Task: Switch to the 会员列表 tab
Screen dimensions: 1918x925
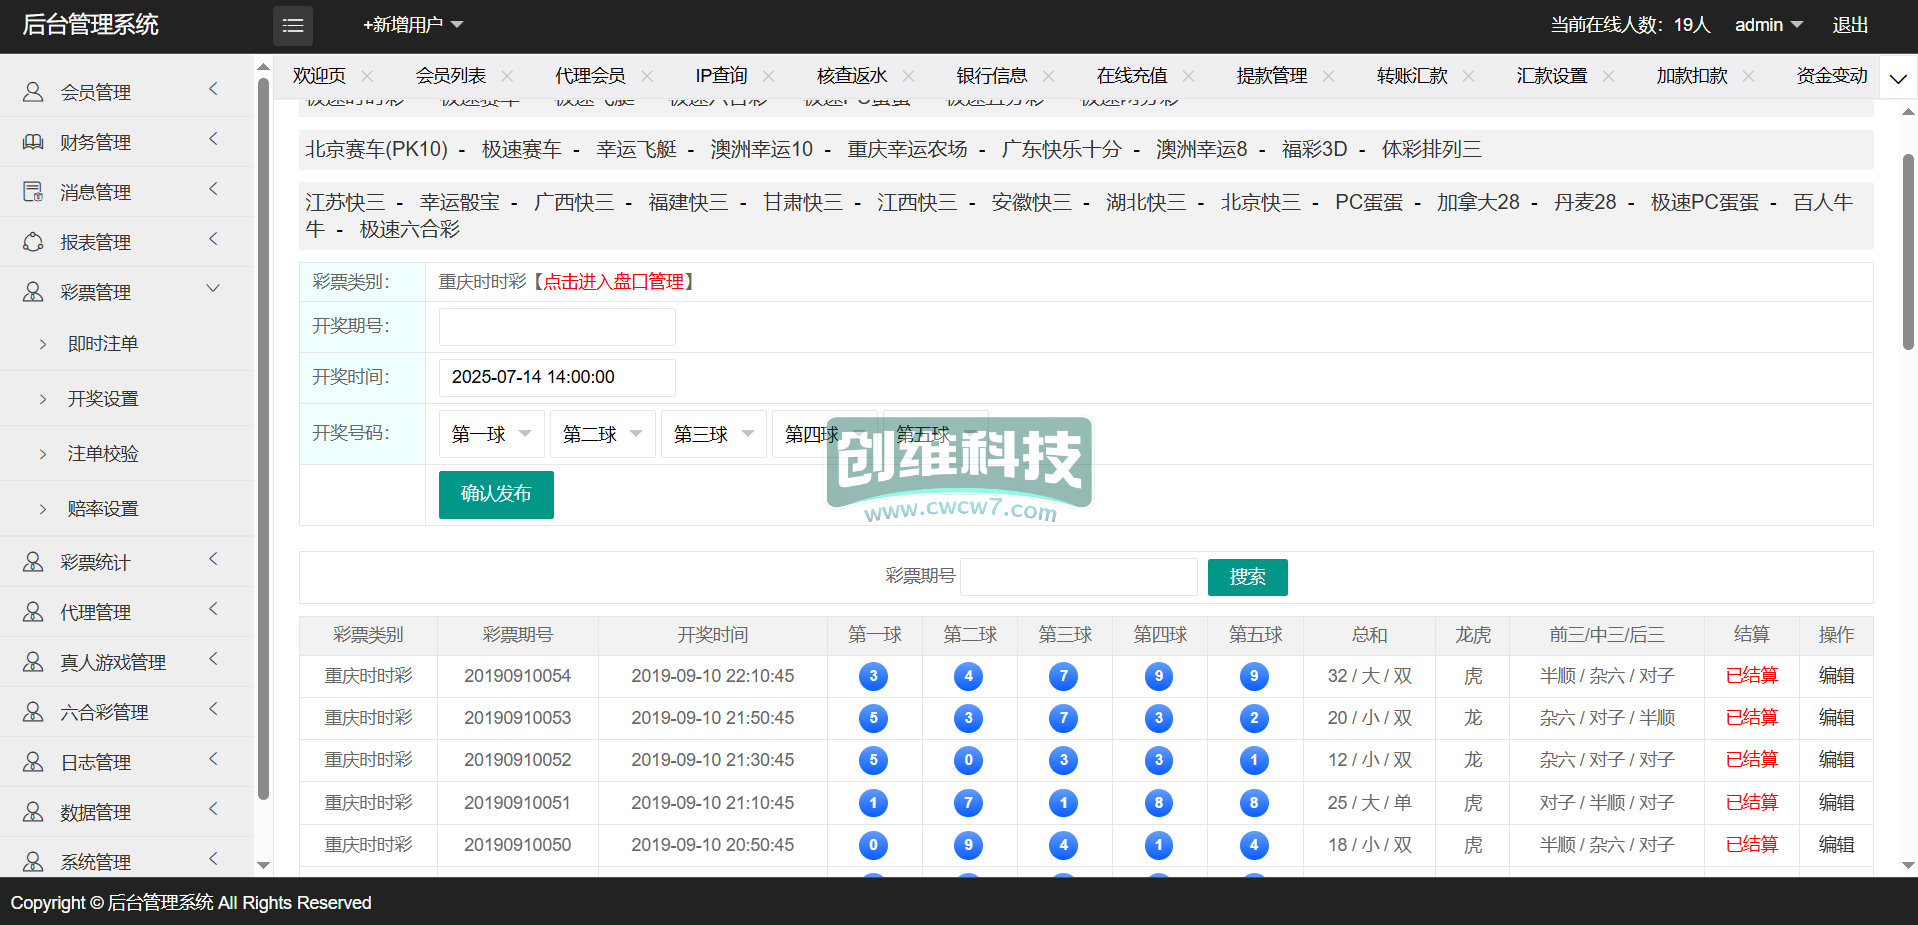Action: tap(451, 76)
